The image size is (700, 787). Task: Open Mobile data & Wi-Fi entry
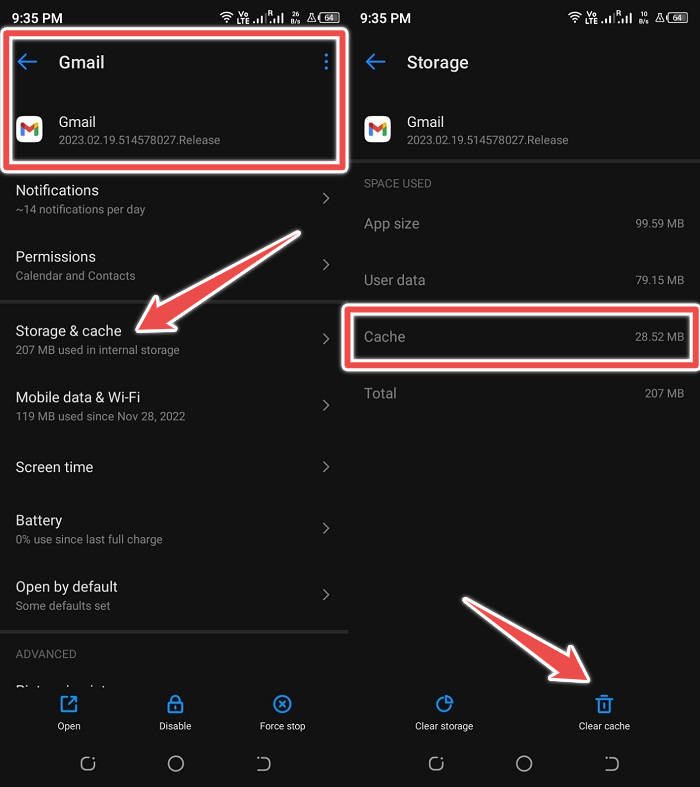pyautogui.click(x=174, y=406)
